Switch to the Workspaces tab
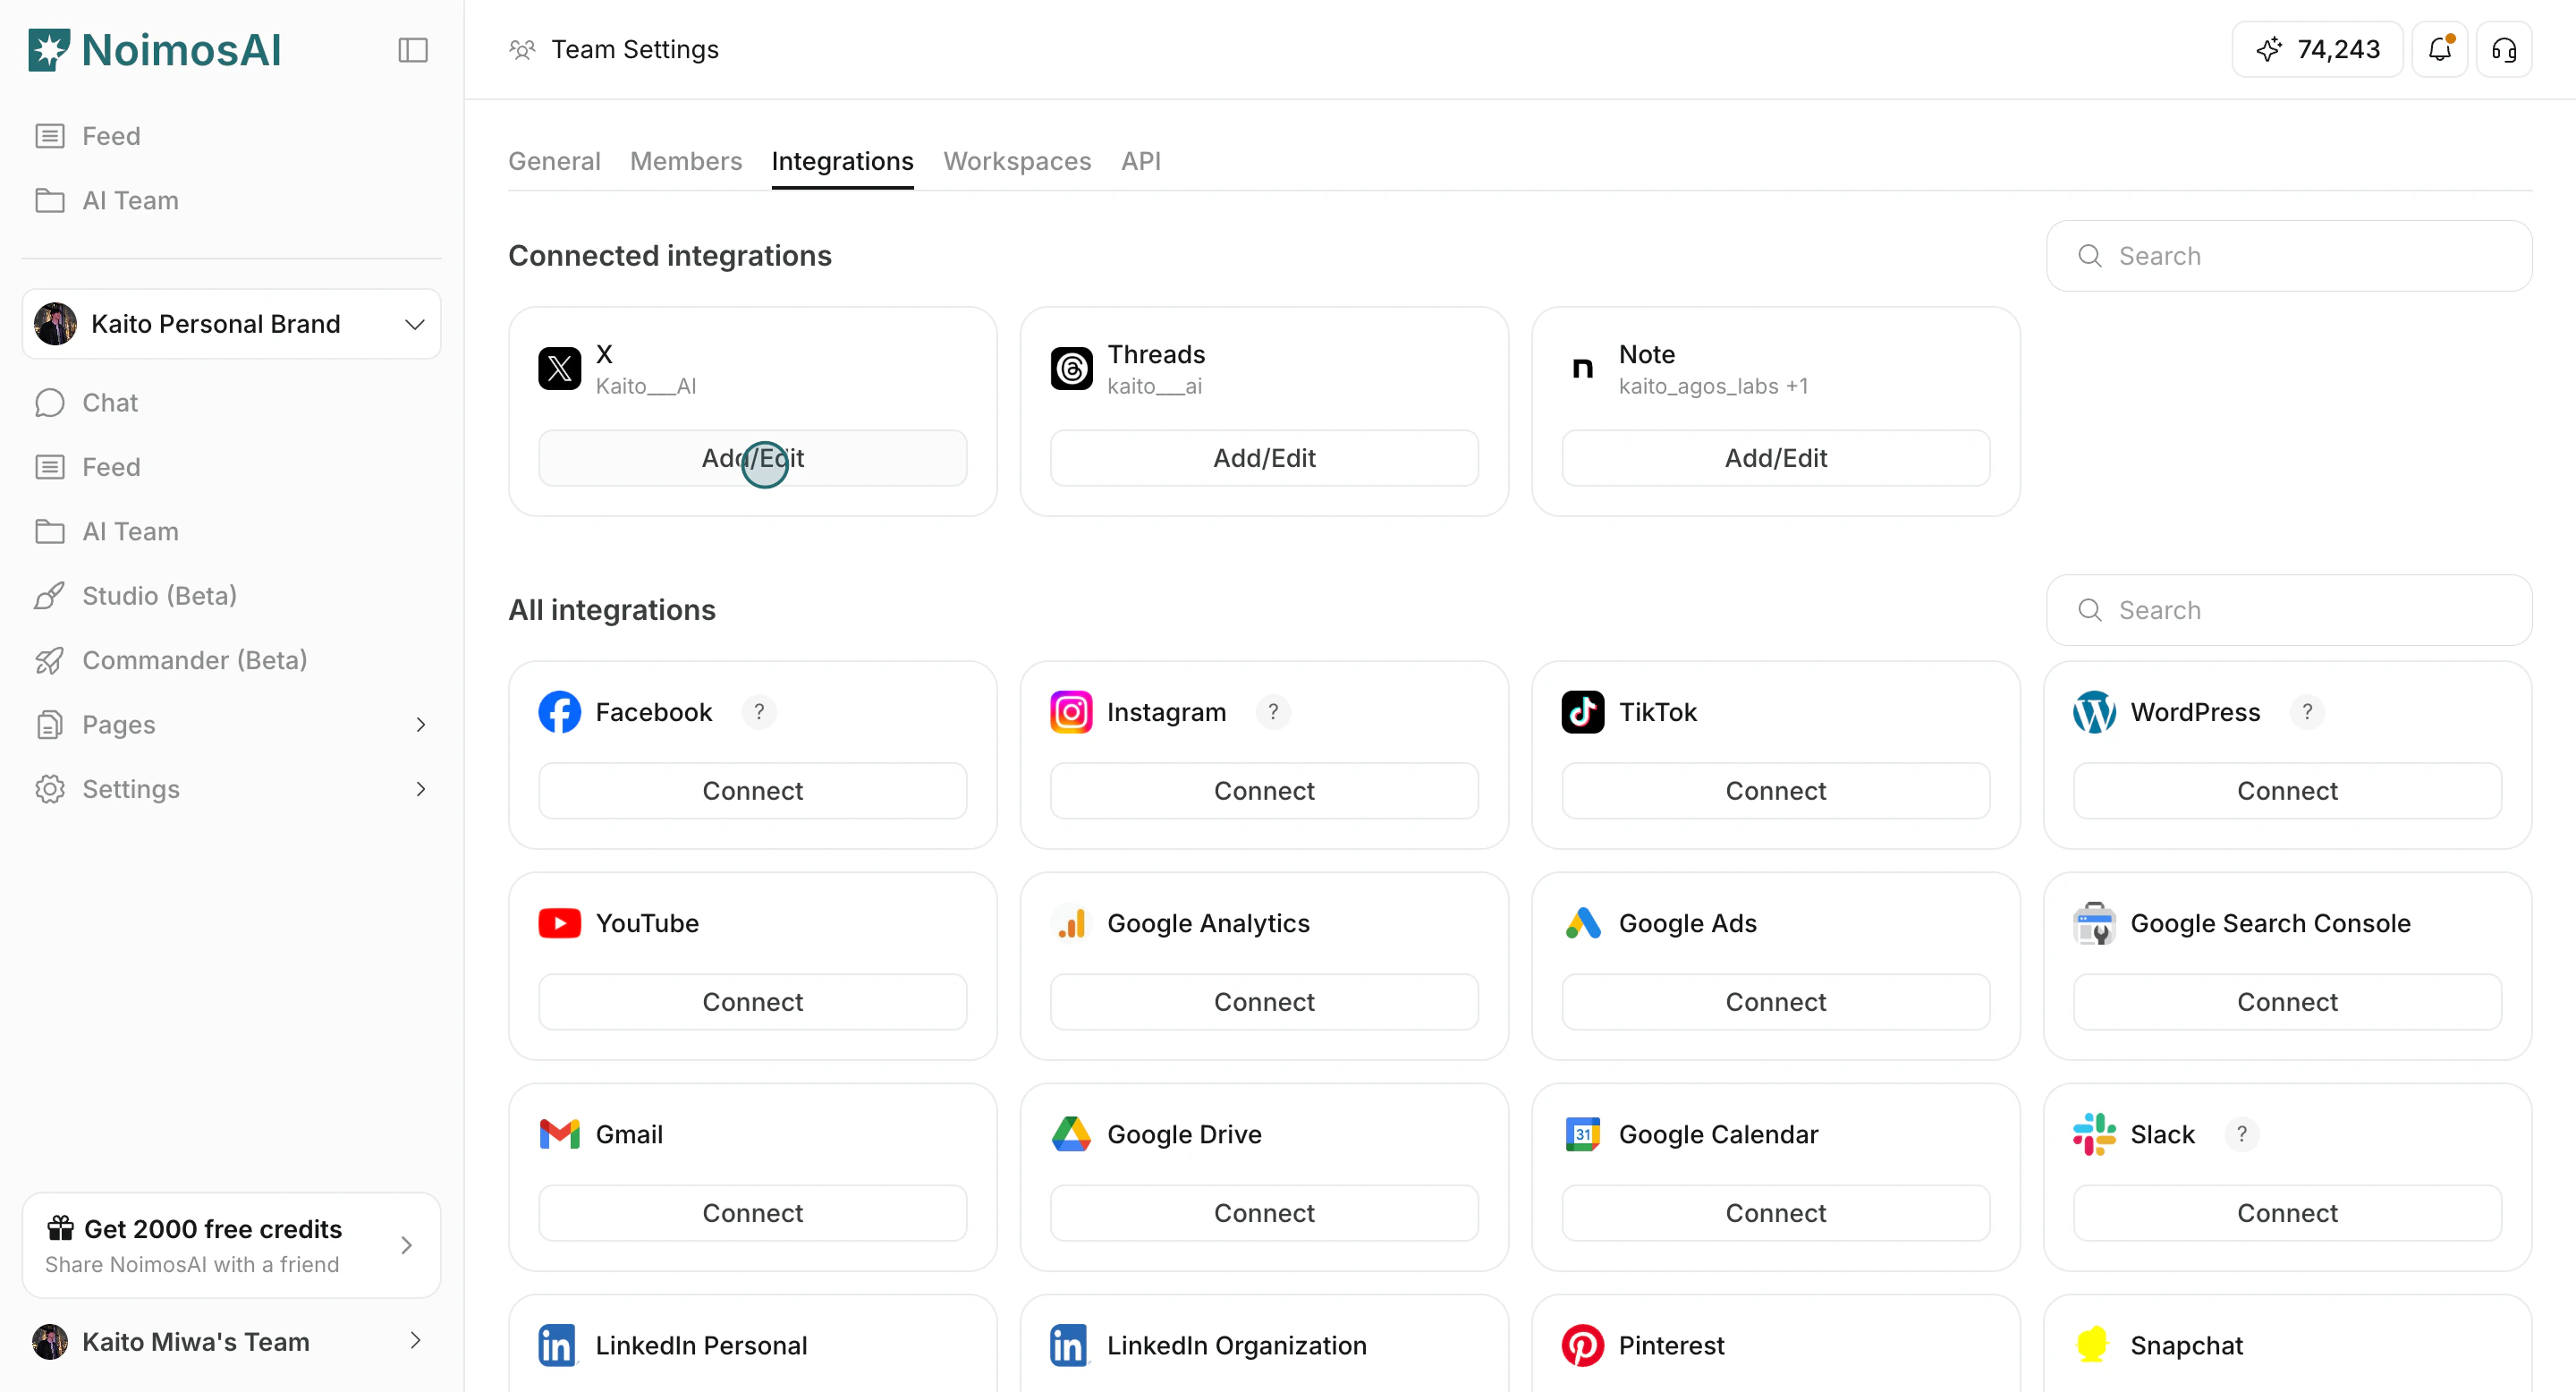Viewport: 2576px width, 1392px height. coord(1016,161)
